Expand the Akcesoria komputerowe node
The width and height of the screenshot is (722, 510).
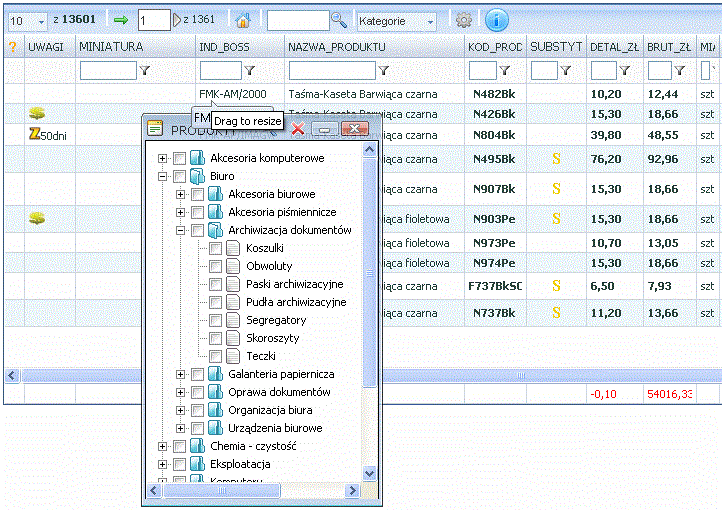162,158
